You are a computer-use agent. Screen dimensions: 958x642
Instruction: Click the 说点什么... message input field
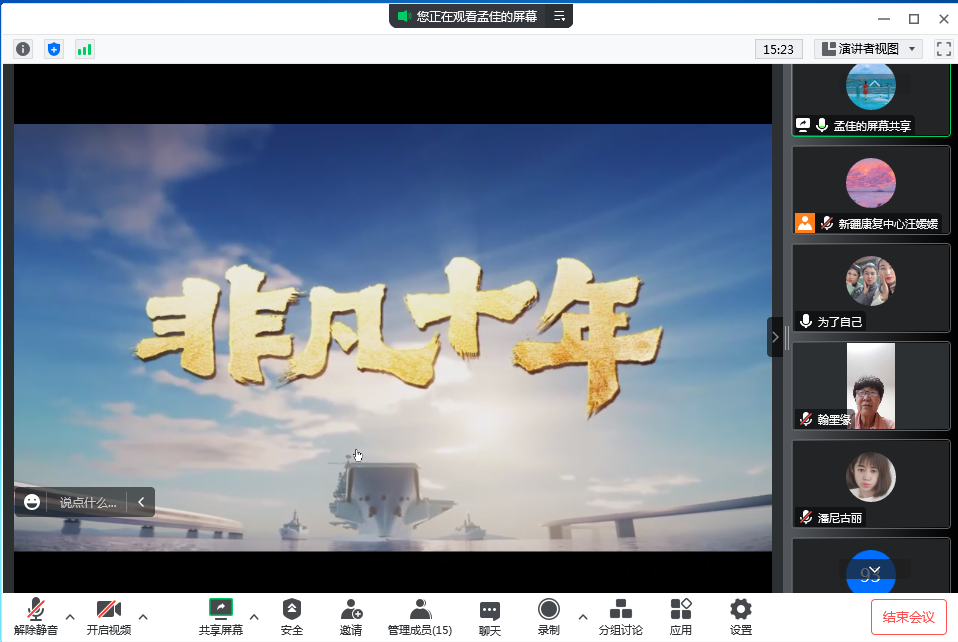(x=88, y=502)
